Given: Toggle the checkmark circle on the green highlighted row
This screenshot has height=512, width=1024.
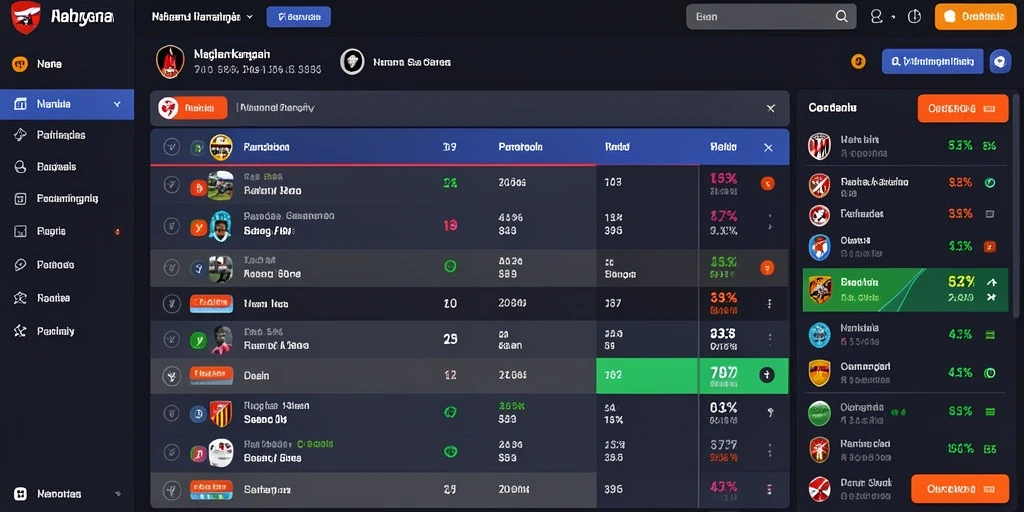Looking at the screenshot, I should [171, 376].
